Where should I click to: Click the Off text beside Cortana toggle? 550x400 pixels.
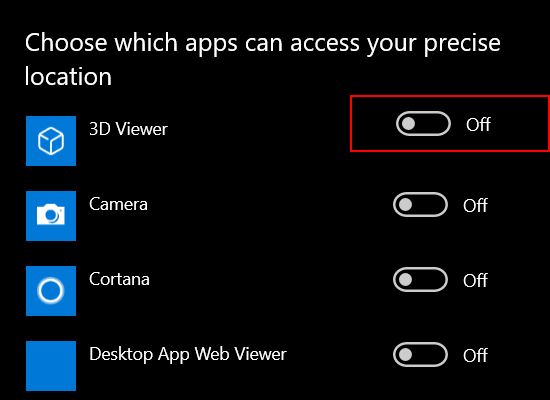[x=475, y=280]
